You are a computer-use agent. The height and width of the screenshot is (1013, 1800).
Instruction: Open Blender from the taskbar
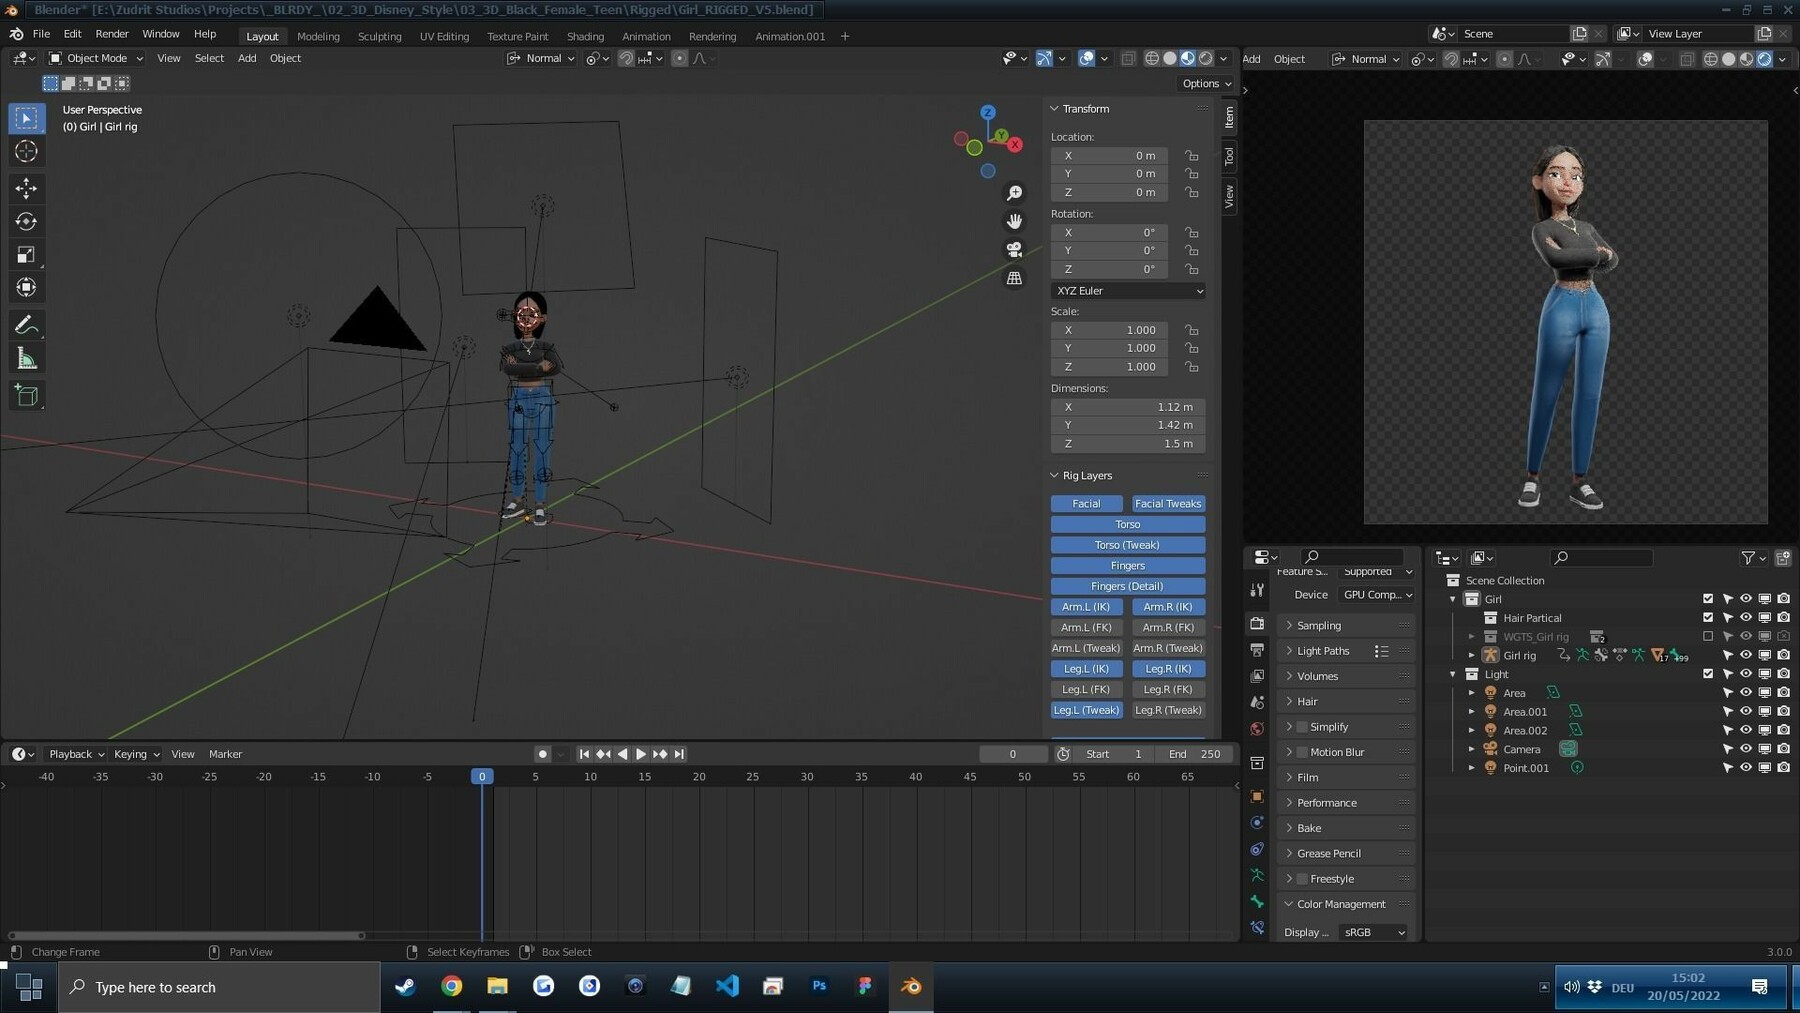point(910,987)
